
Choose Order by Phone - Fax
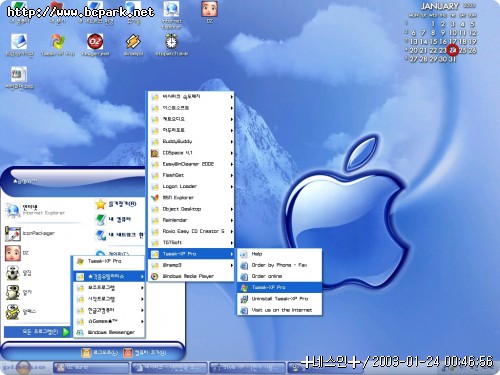pyautogui.click(x=279, y=265)
